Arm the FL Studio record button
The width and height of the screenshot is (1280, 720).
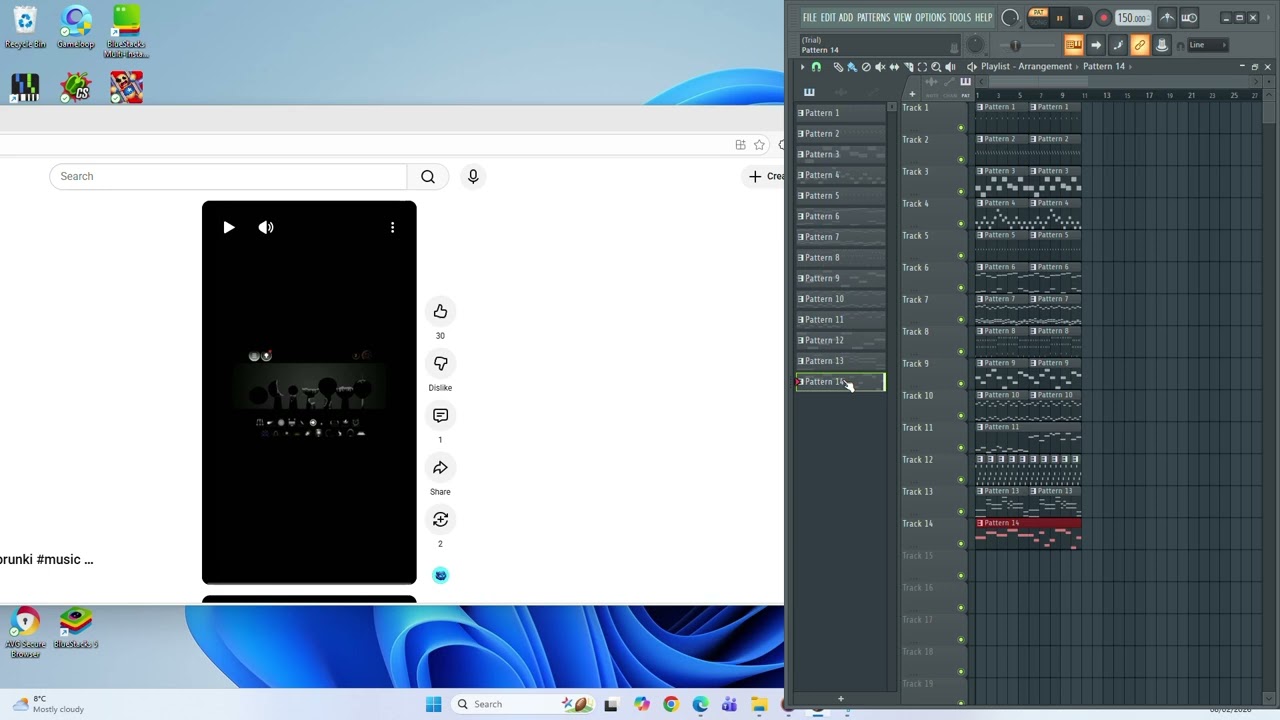[x=1103, y=18]
